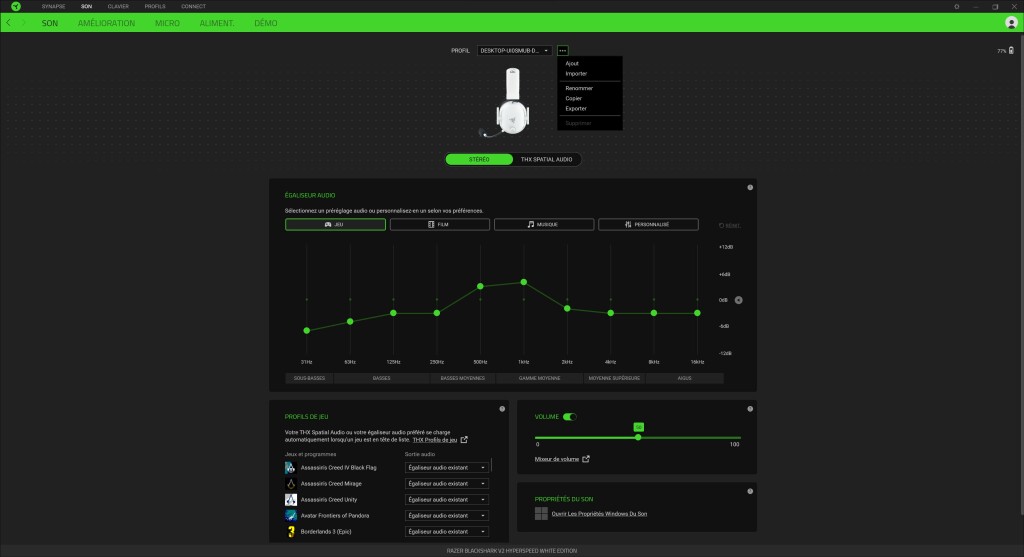Switch to THX Spatial Audio mode
This screenshot has height=557, width=1024.
(x=547, y=159)
